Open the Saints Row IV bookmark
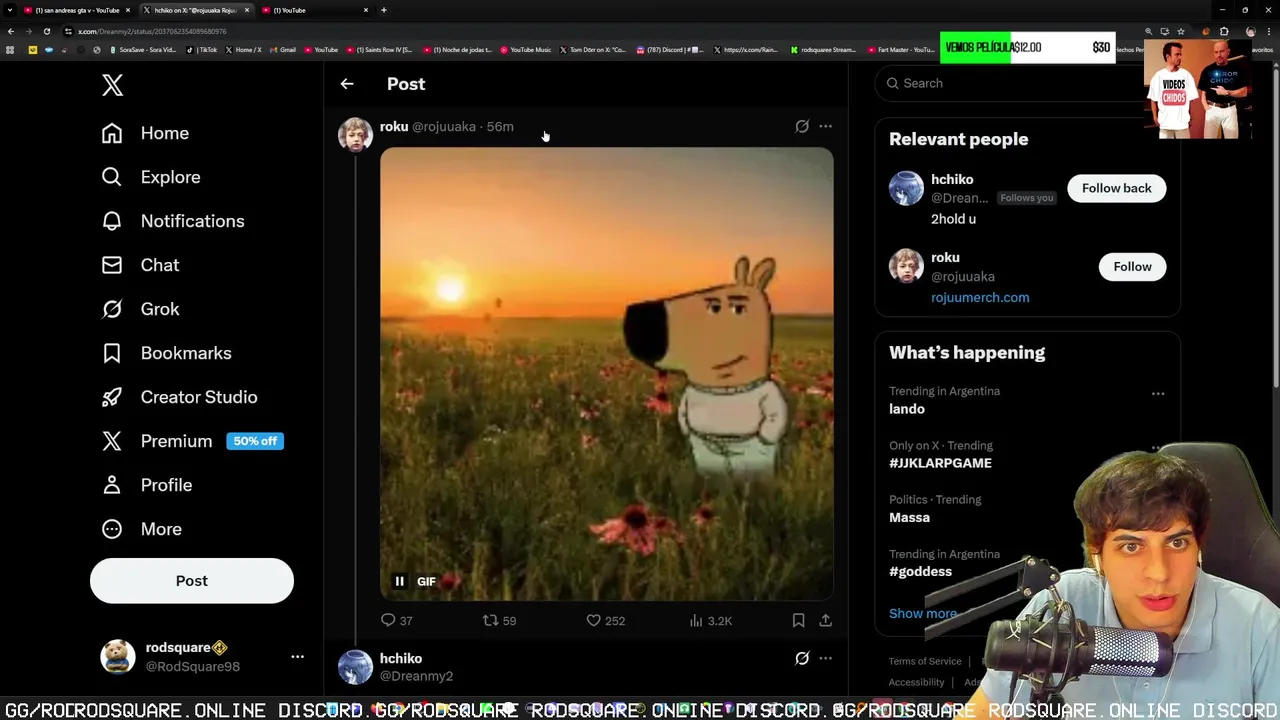The image size is (1280, 720). click(x=380, y=49)
